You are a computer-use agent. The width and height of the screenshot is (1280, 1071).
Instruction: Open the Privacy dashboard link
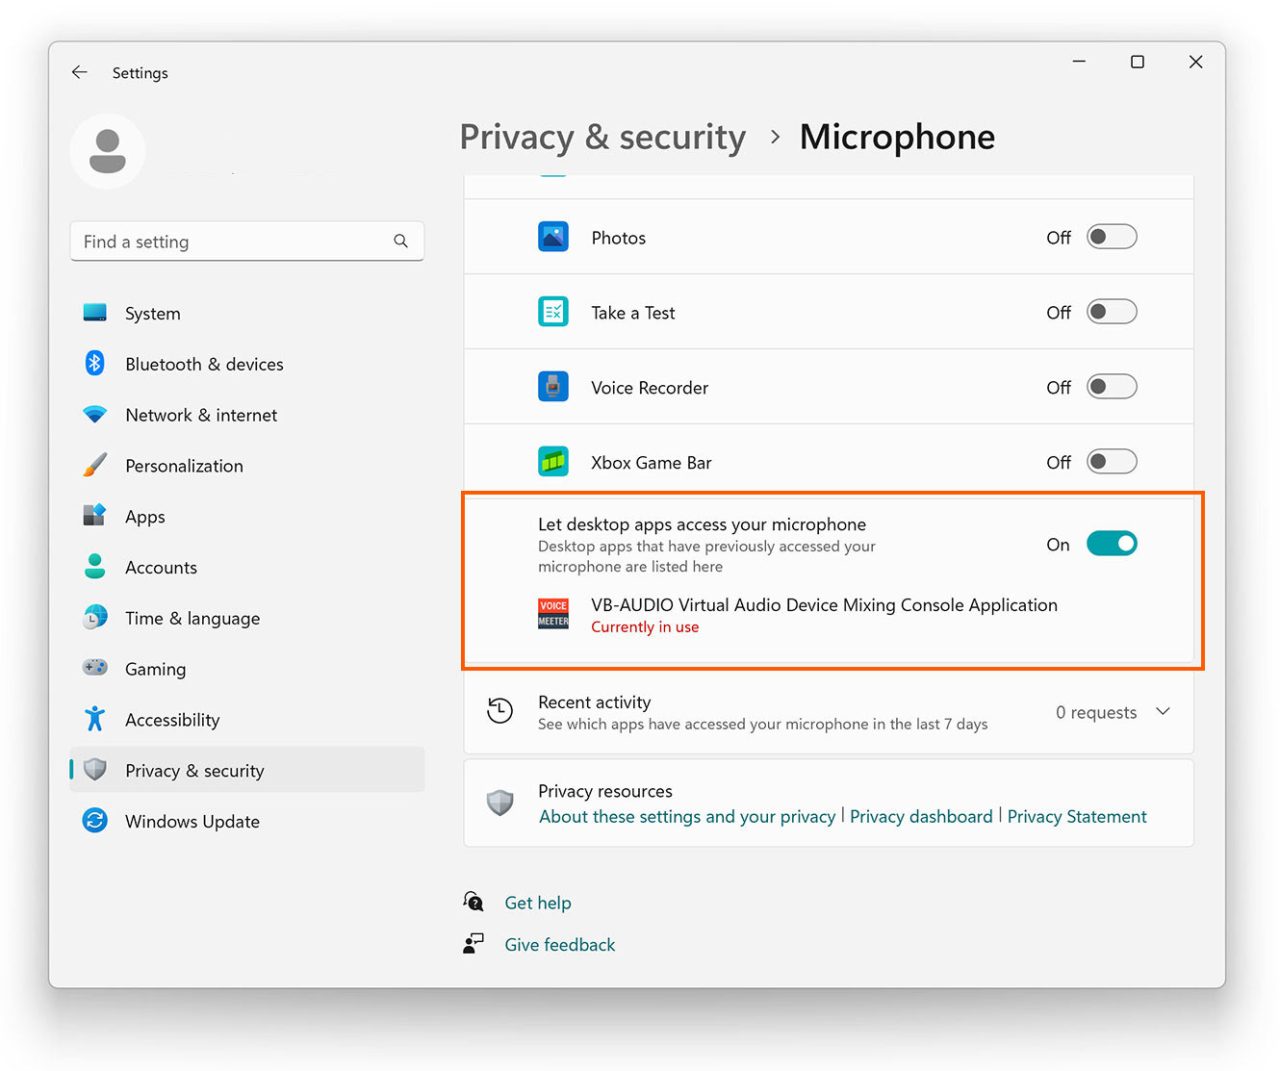click(x=920, y=816)
